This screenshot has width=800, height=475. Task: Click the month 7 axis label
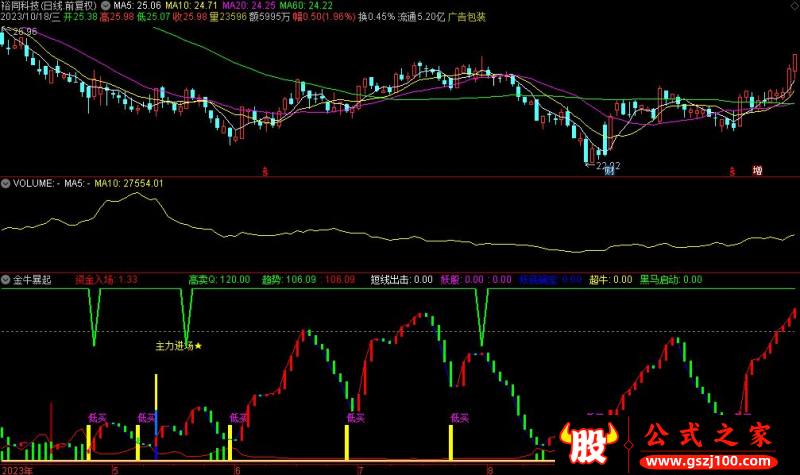[361, 470]
